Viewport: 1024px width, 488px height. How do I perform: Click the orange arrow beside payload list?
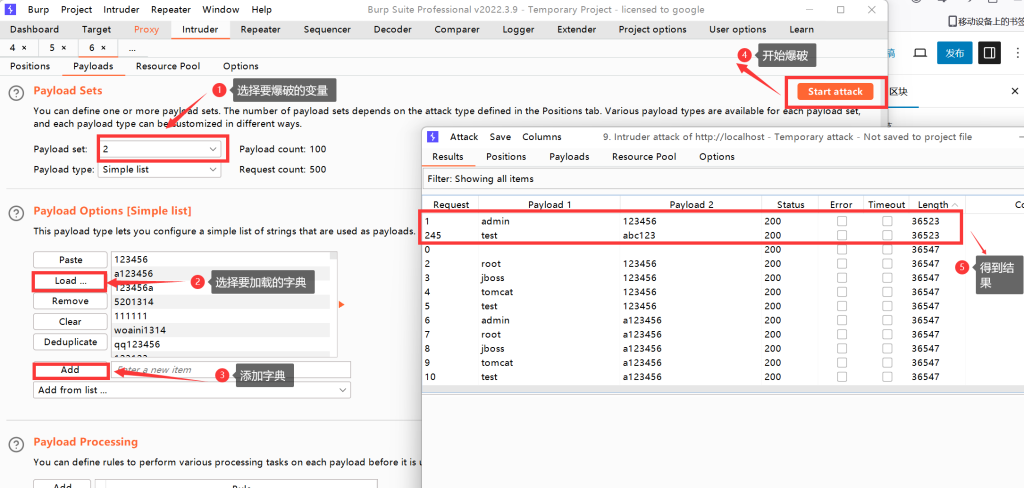click(x=341, y=304)
